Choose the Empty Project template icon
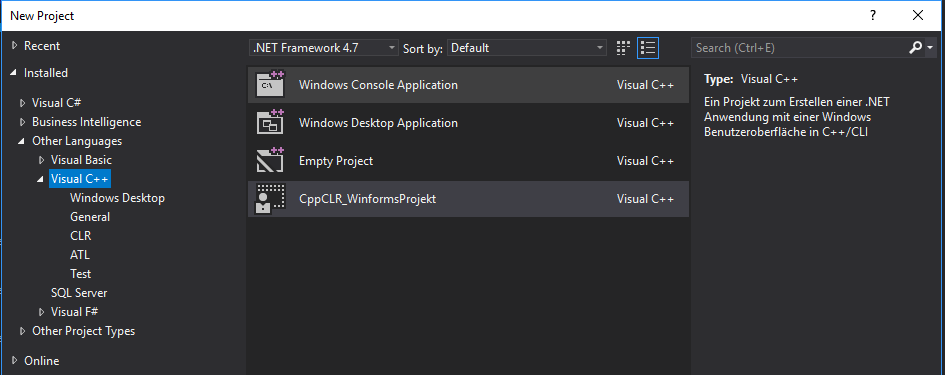Image resolution: width=945 pixels, height=375 pixels. point(269,160)
